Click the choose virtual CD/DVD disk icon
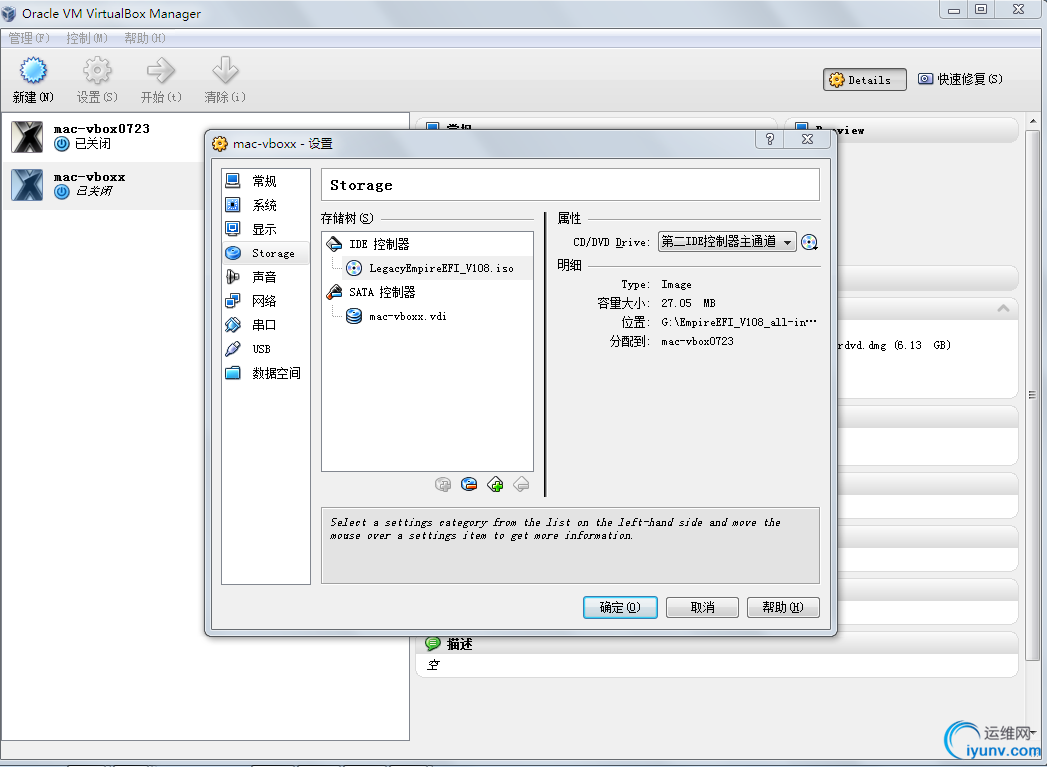The height and width of the screenshot is (767, 1047). coord(809,242)
